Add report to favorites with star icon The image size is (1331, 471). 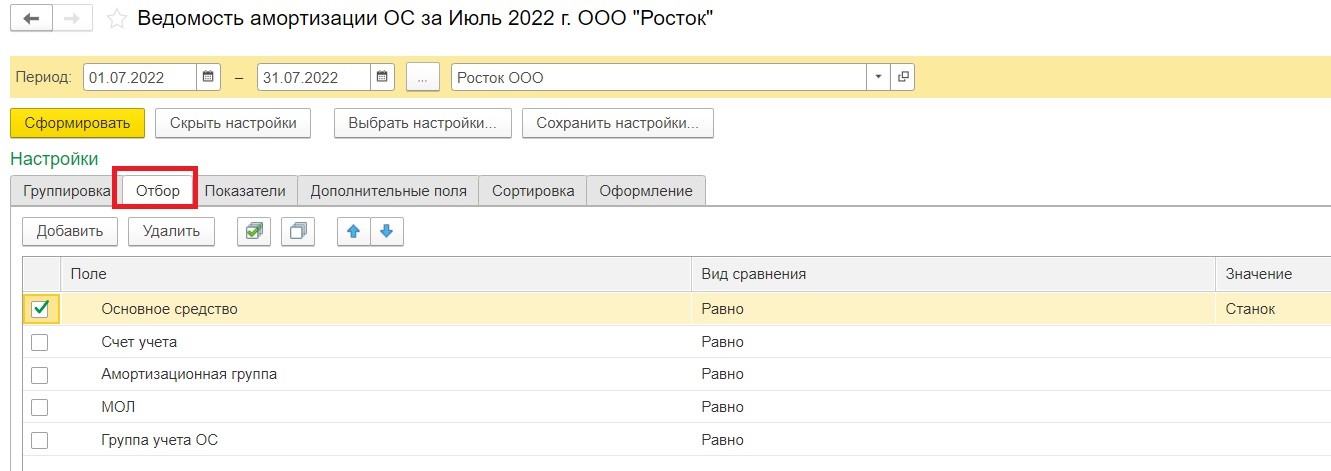tap(117, 19)
